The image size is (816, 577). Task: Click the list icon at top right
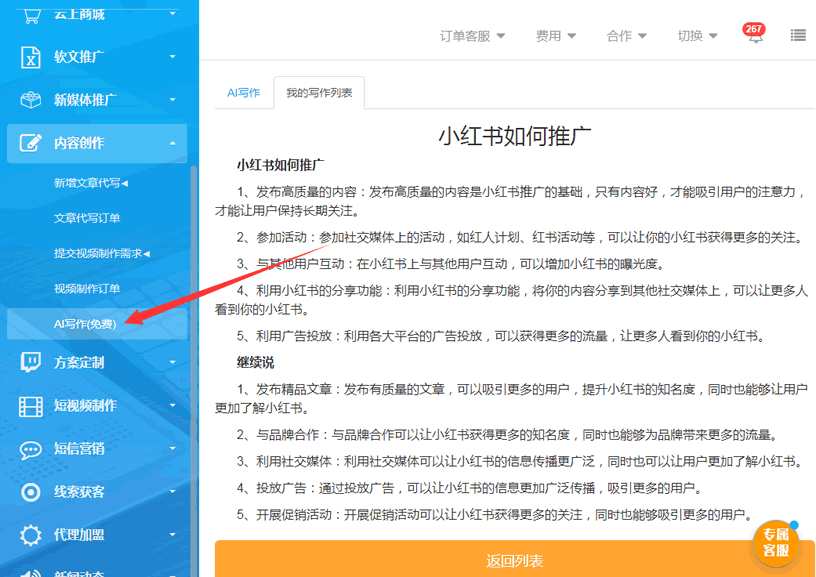797,35
